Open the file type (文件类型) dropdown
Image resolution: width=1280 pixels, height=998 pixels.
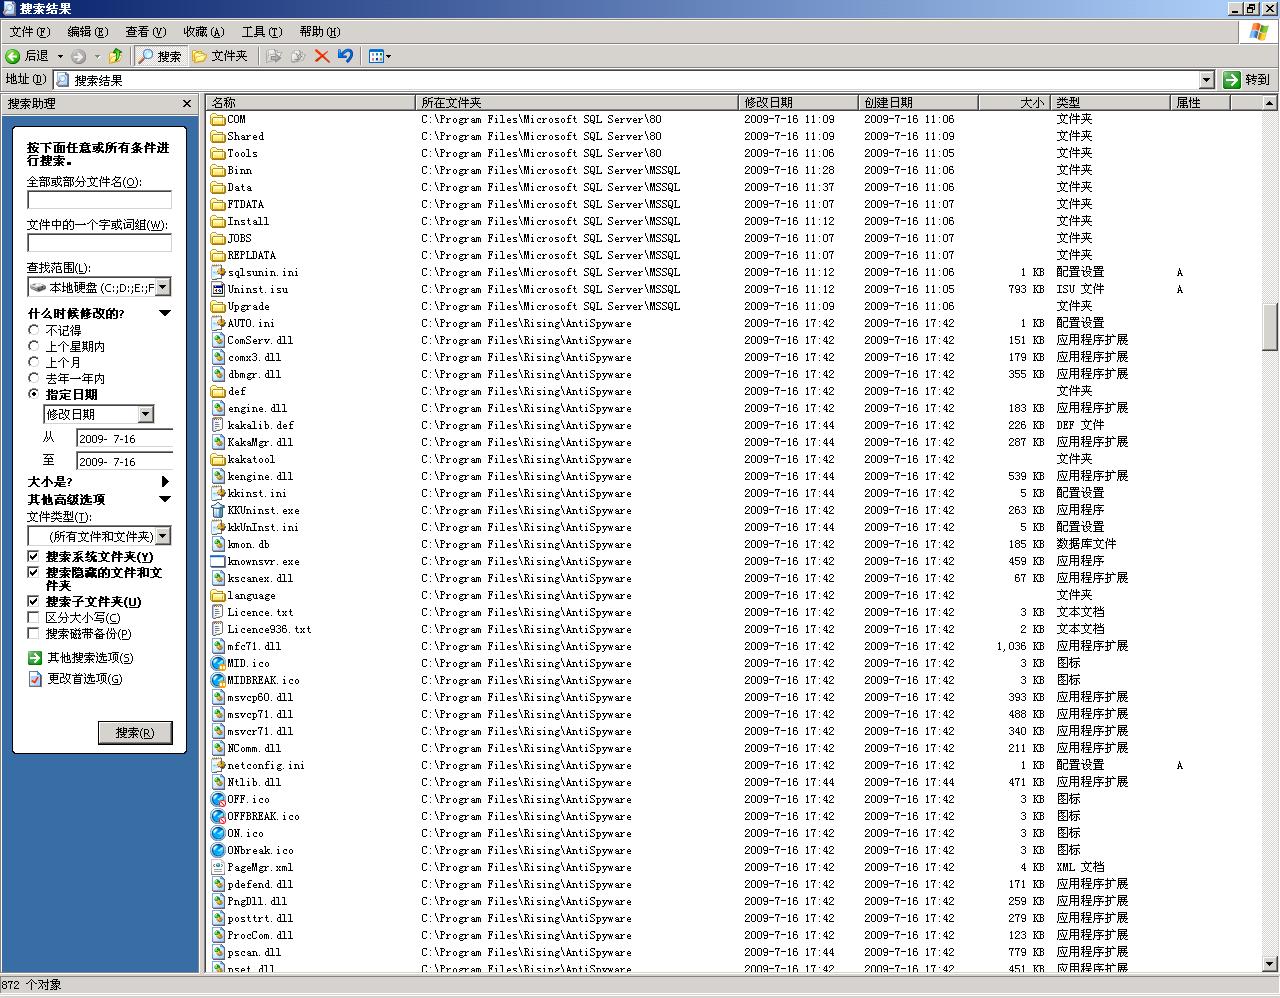pos(162,536)
